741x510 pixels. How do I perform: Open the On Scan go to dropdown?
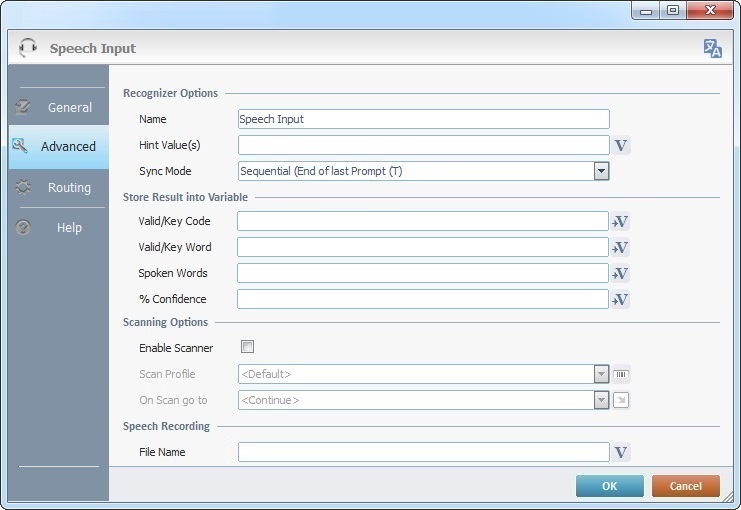pyautogui.click(x=601, y=401)
